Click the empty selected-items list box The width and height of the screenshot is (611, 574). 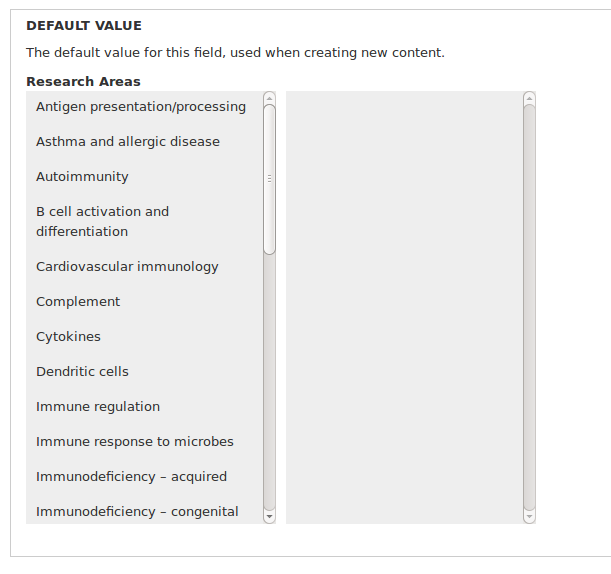click(404, 307)
